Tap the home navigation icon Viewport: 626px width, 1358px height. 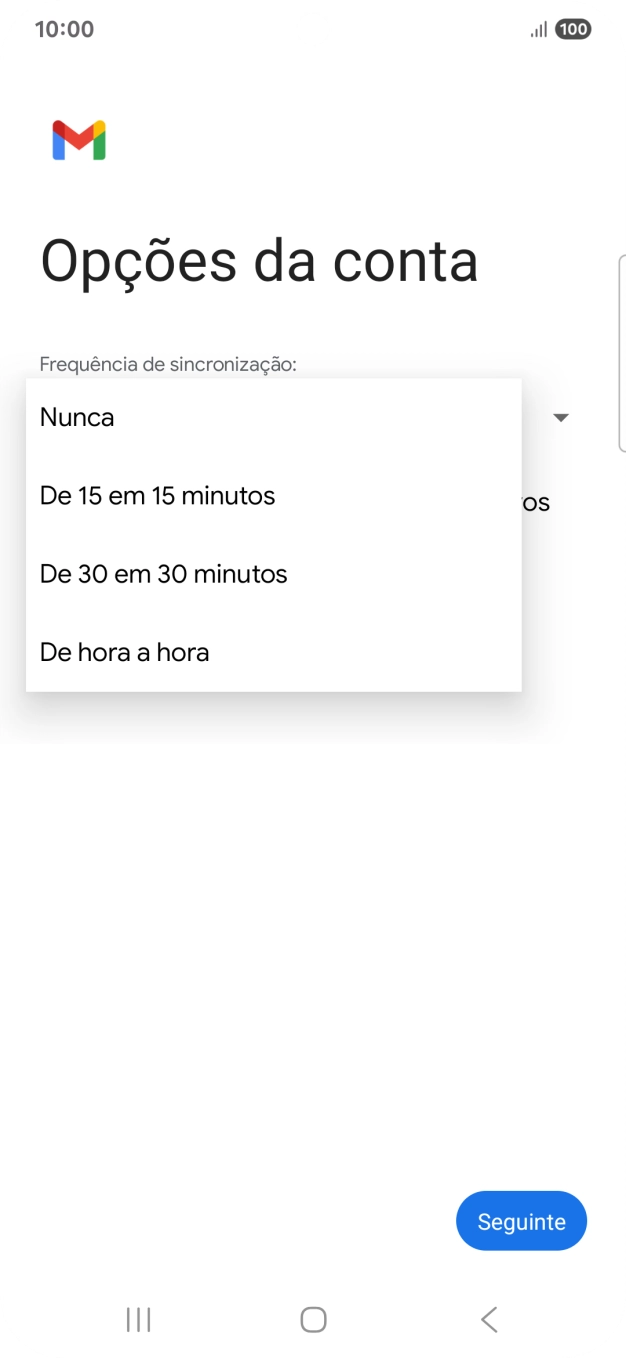tap(313, 1319)
